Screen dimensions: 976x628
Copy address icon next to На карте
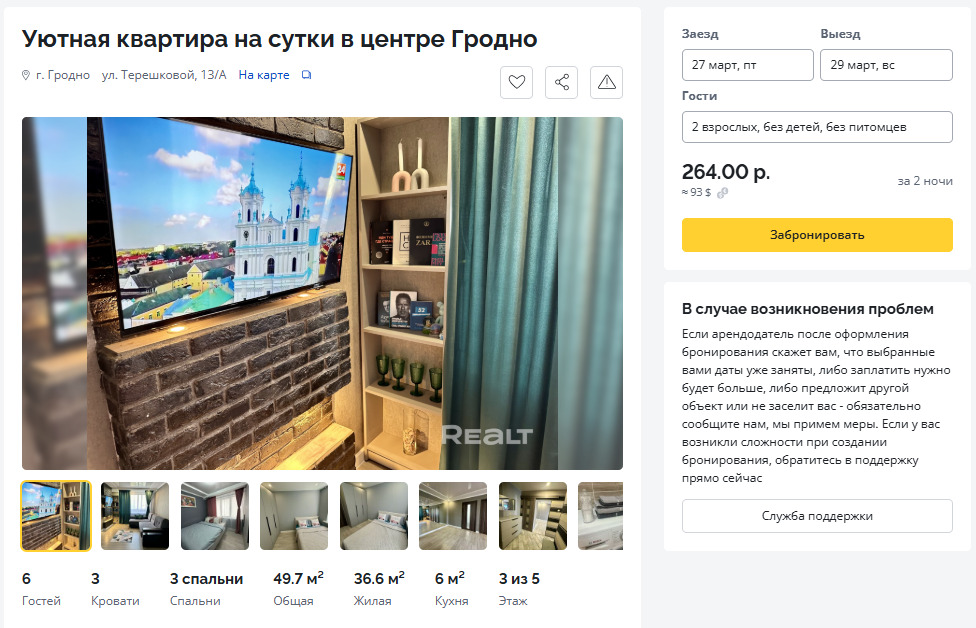pos(306,75)
